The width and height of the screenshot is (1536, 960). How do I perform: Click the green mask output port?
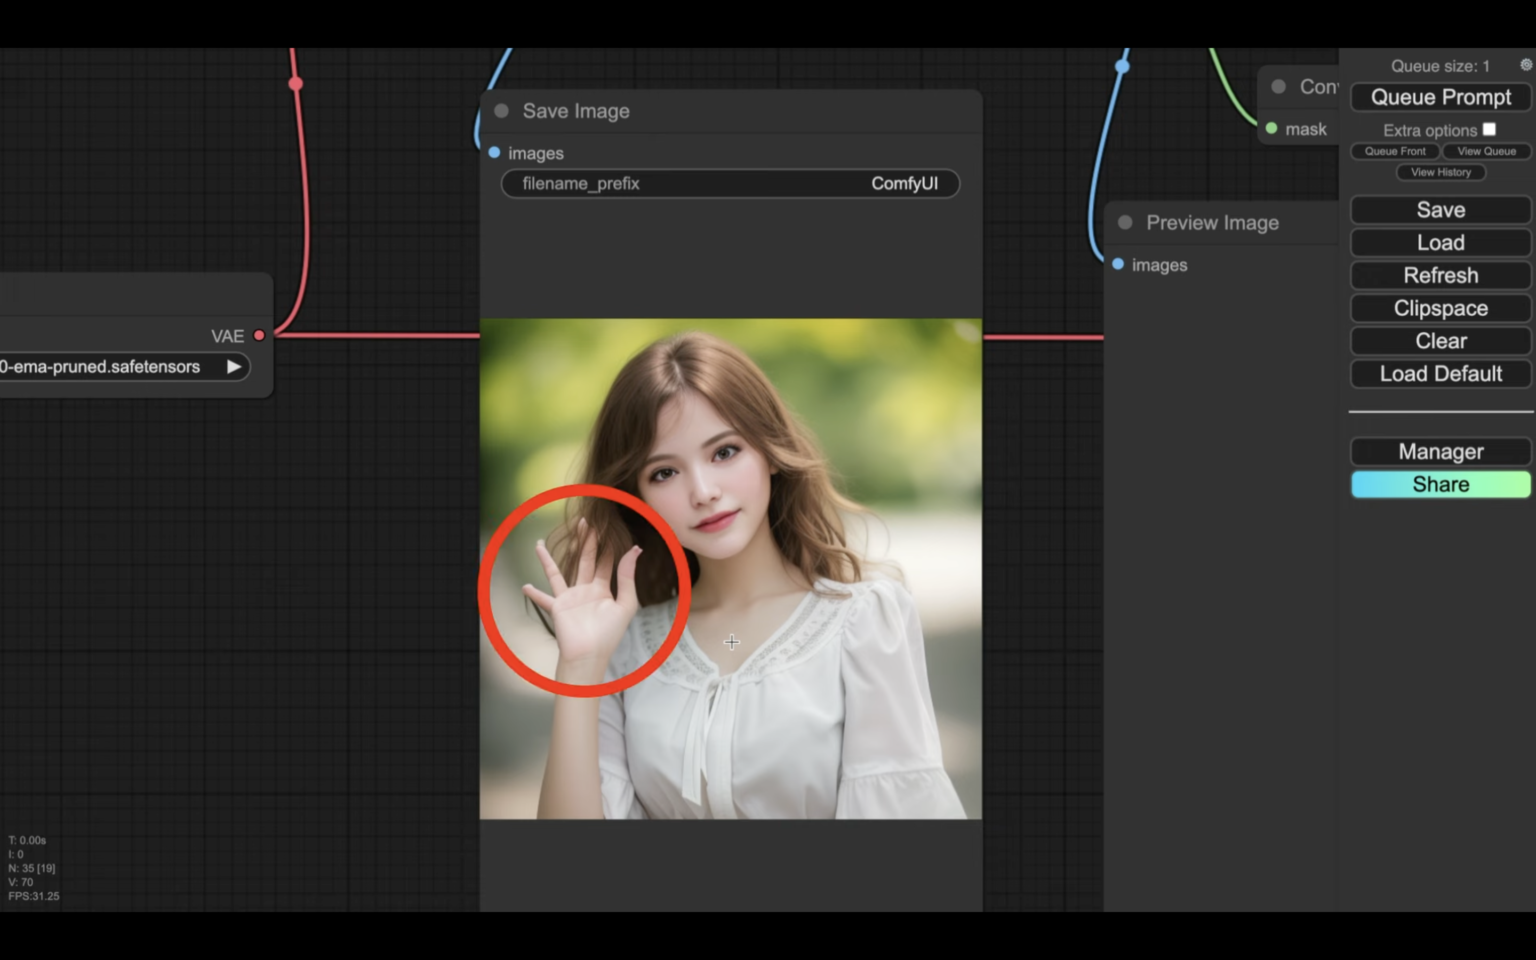tap(1271, 129)
